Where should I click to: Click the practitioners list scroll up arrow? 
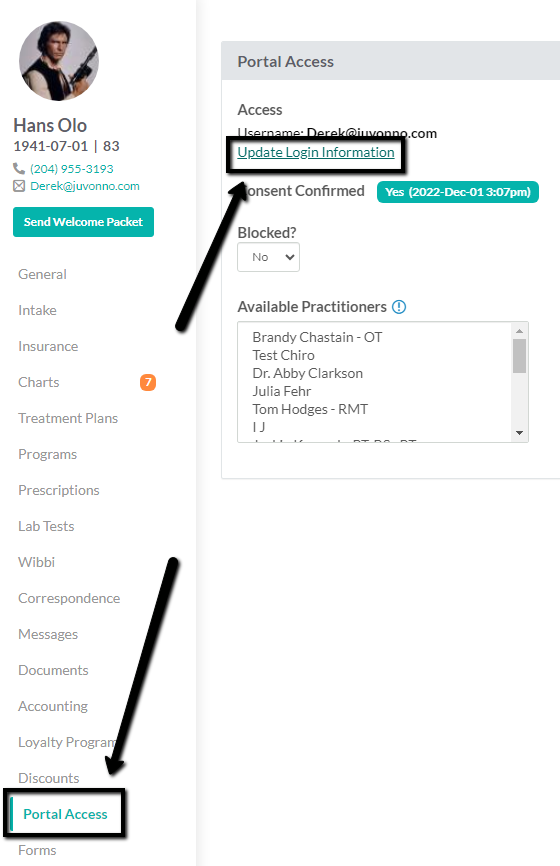[x=519, y=331]
